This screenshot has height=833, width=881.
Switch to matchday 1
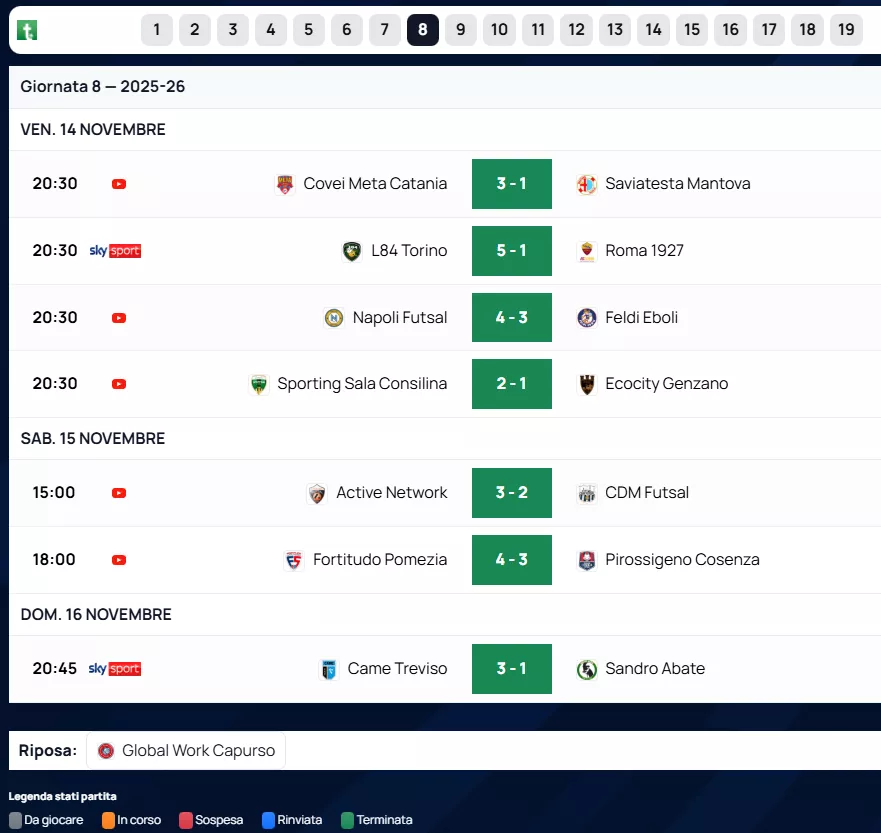tap(157, 30)
